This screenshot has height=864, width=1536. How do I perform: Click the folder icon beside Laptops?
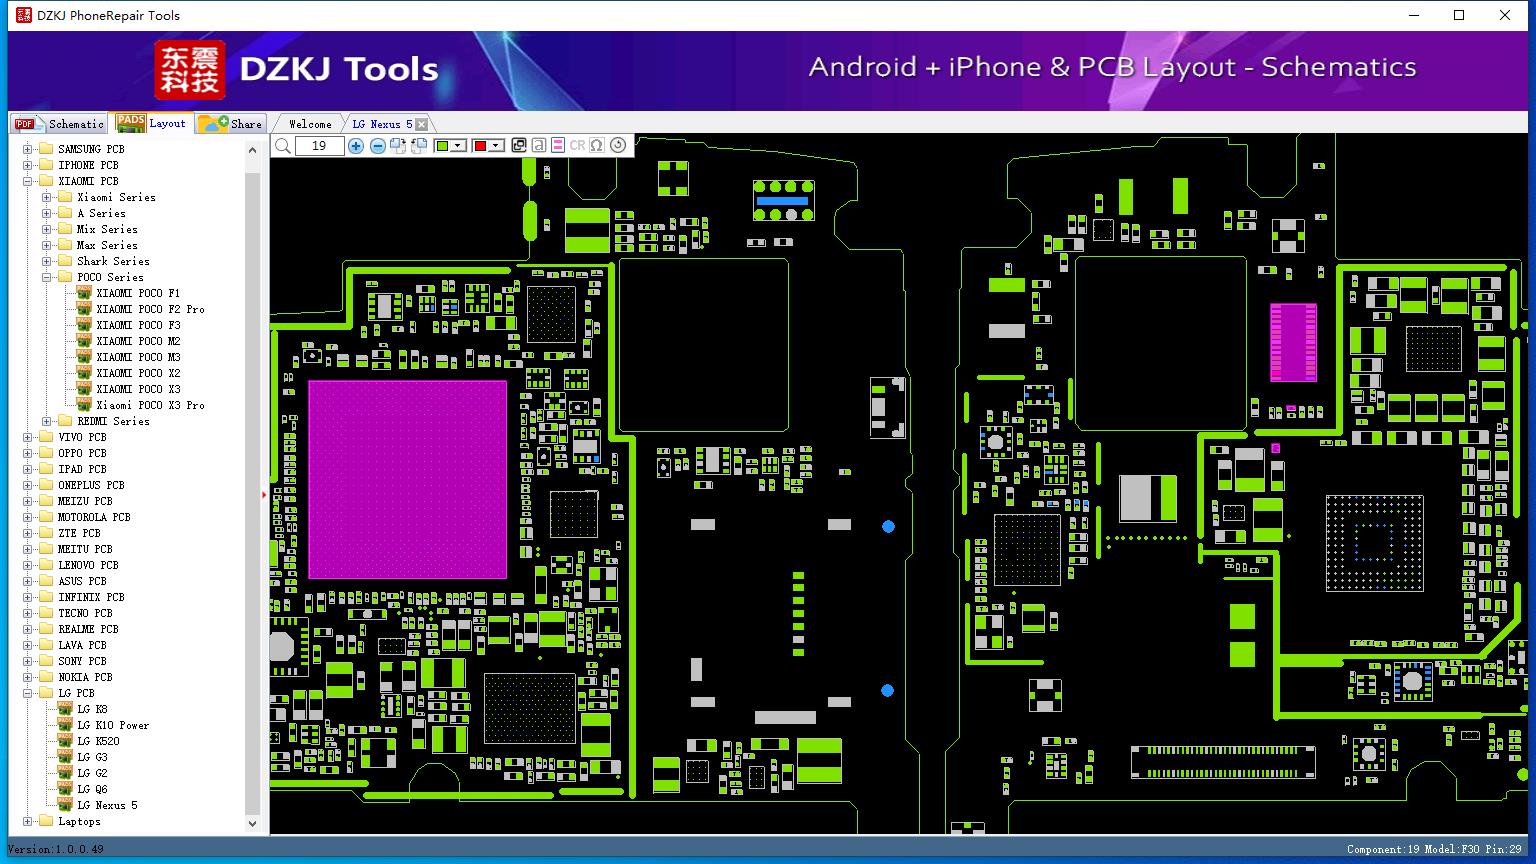tap(46, 821)
